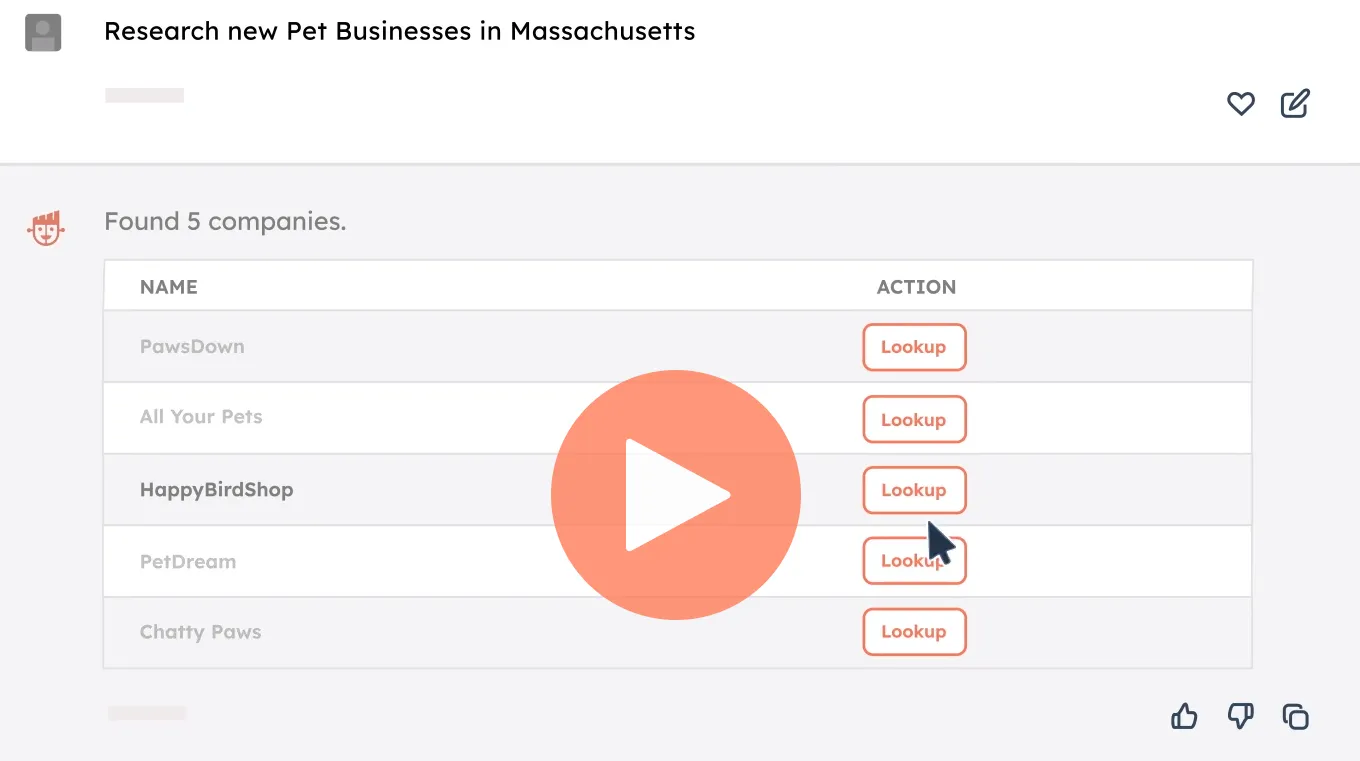Viewport: 1360px width, 761px height.
Task: Click Lookup for HappyBirdShop
Action: [x=914, y=490]
